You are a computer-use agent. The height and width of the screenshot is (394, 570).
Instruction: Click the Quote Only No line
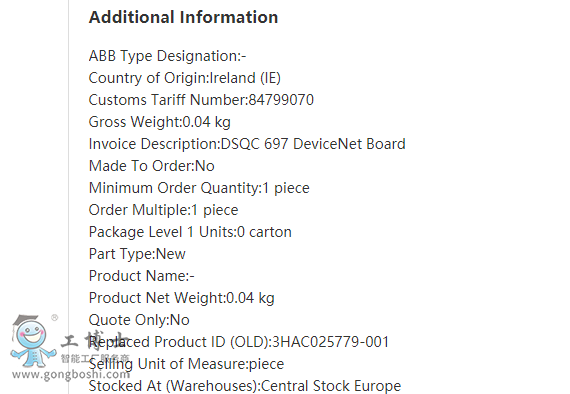(139, 320)
